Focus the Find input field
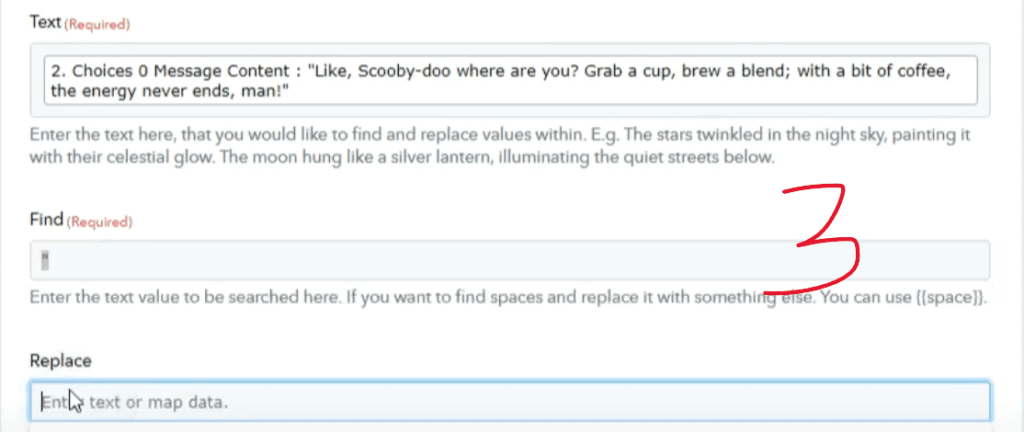This screenshot has width=1024, height=432. 510,260
